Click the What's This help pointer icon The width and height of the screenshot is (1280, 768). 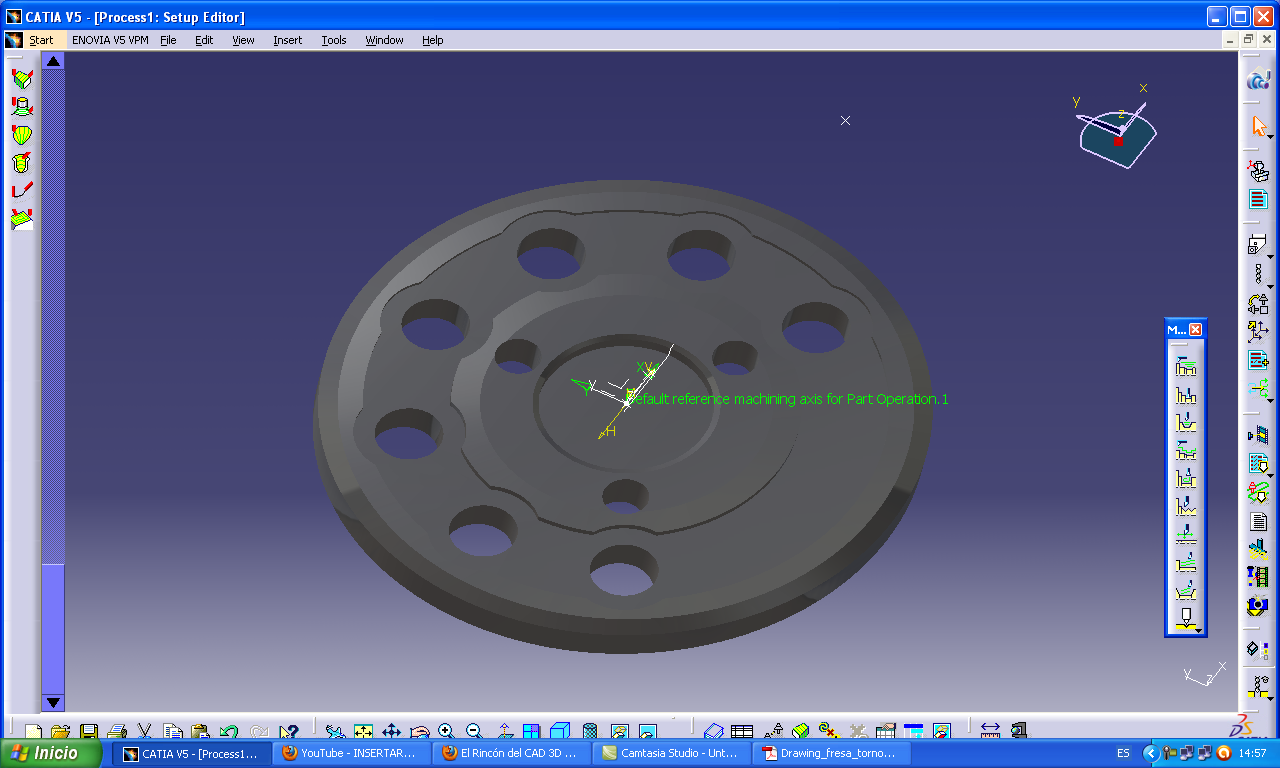click(289, 732)
